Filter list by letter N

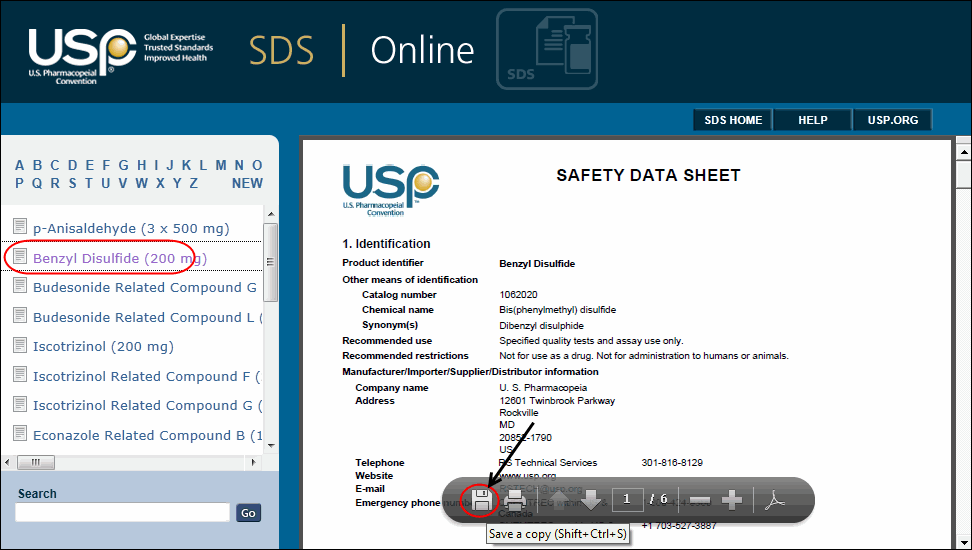click(239, 166)
